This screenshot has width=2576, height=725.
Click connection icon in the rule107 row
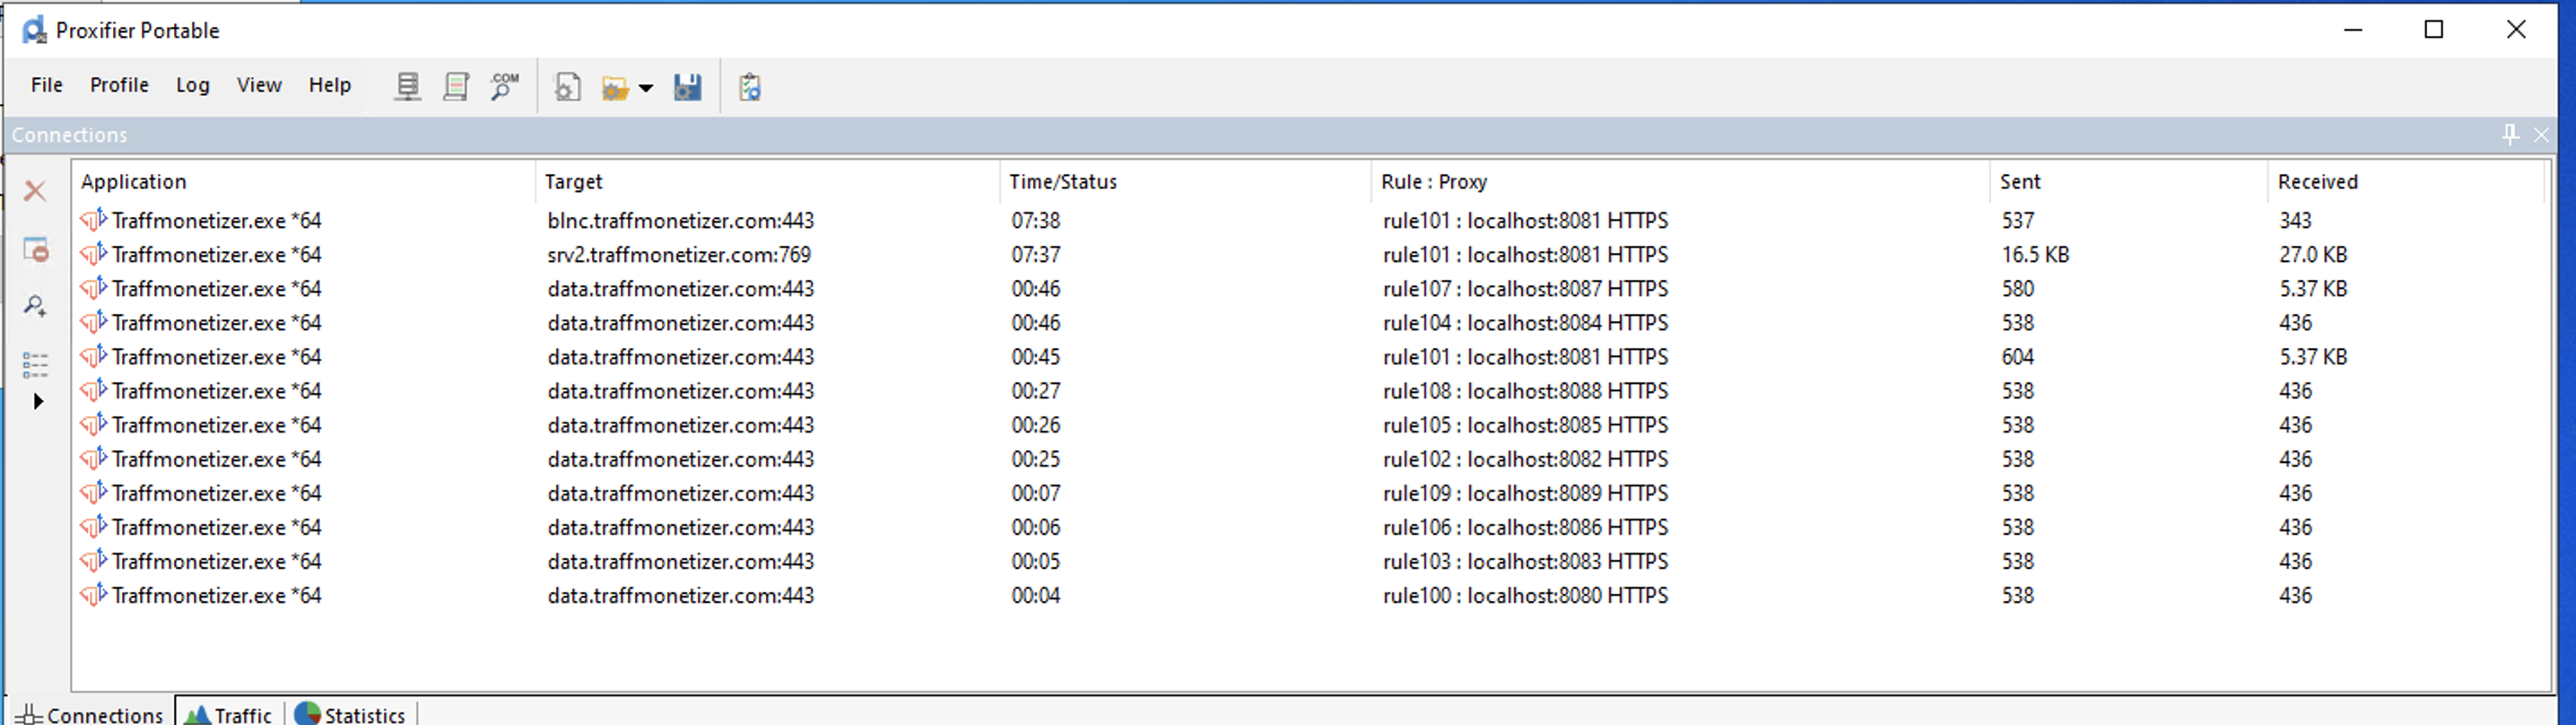(x=93, y=288)
